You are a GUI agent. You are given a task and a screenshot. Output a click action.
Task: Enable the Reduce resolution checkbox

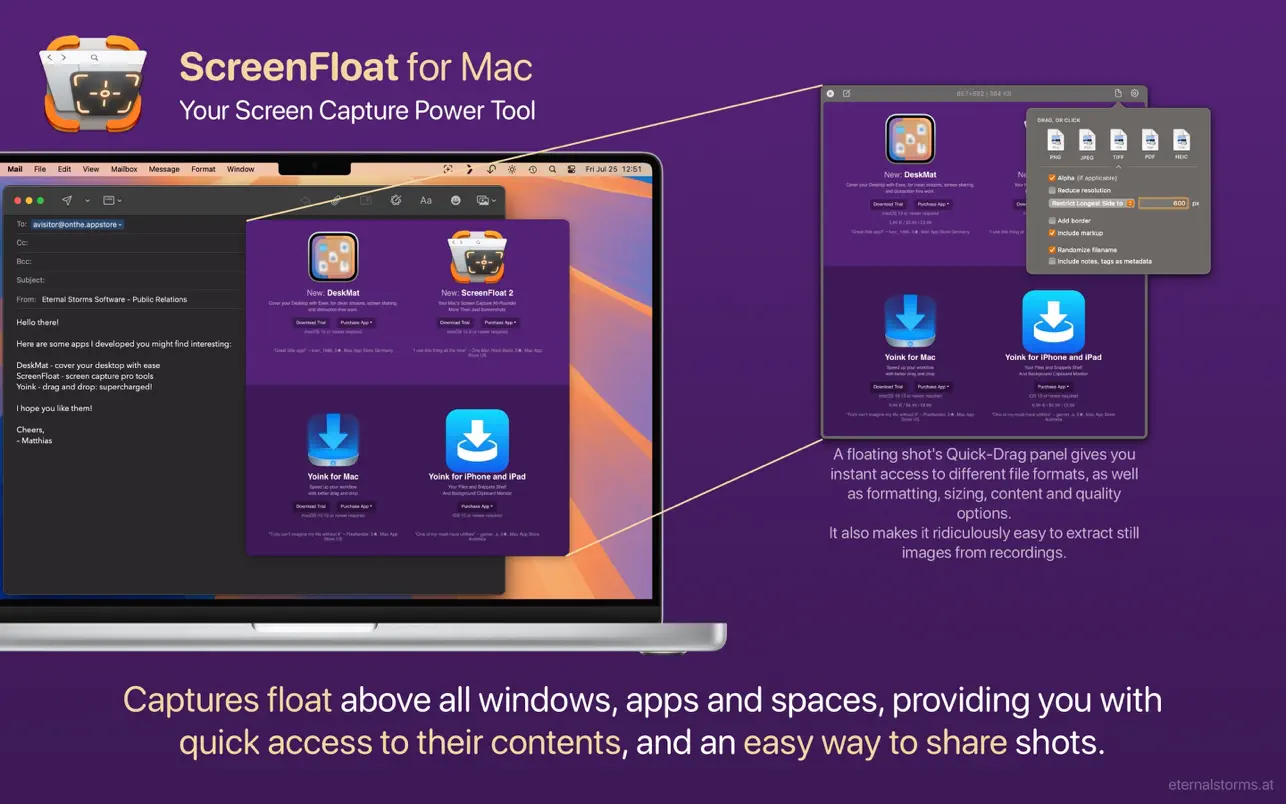tap(1052, 190)
